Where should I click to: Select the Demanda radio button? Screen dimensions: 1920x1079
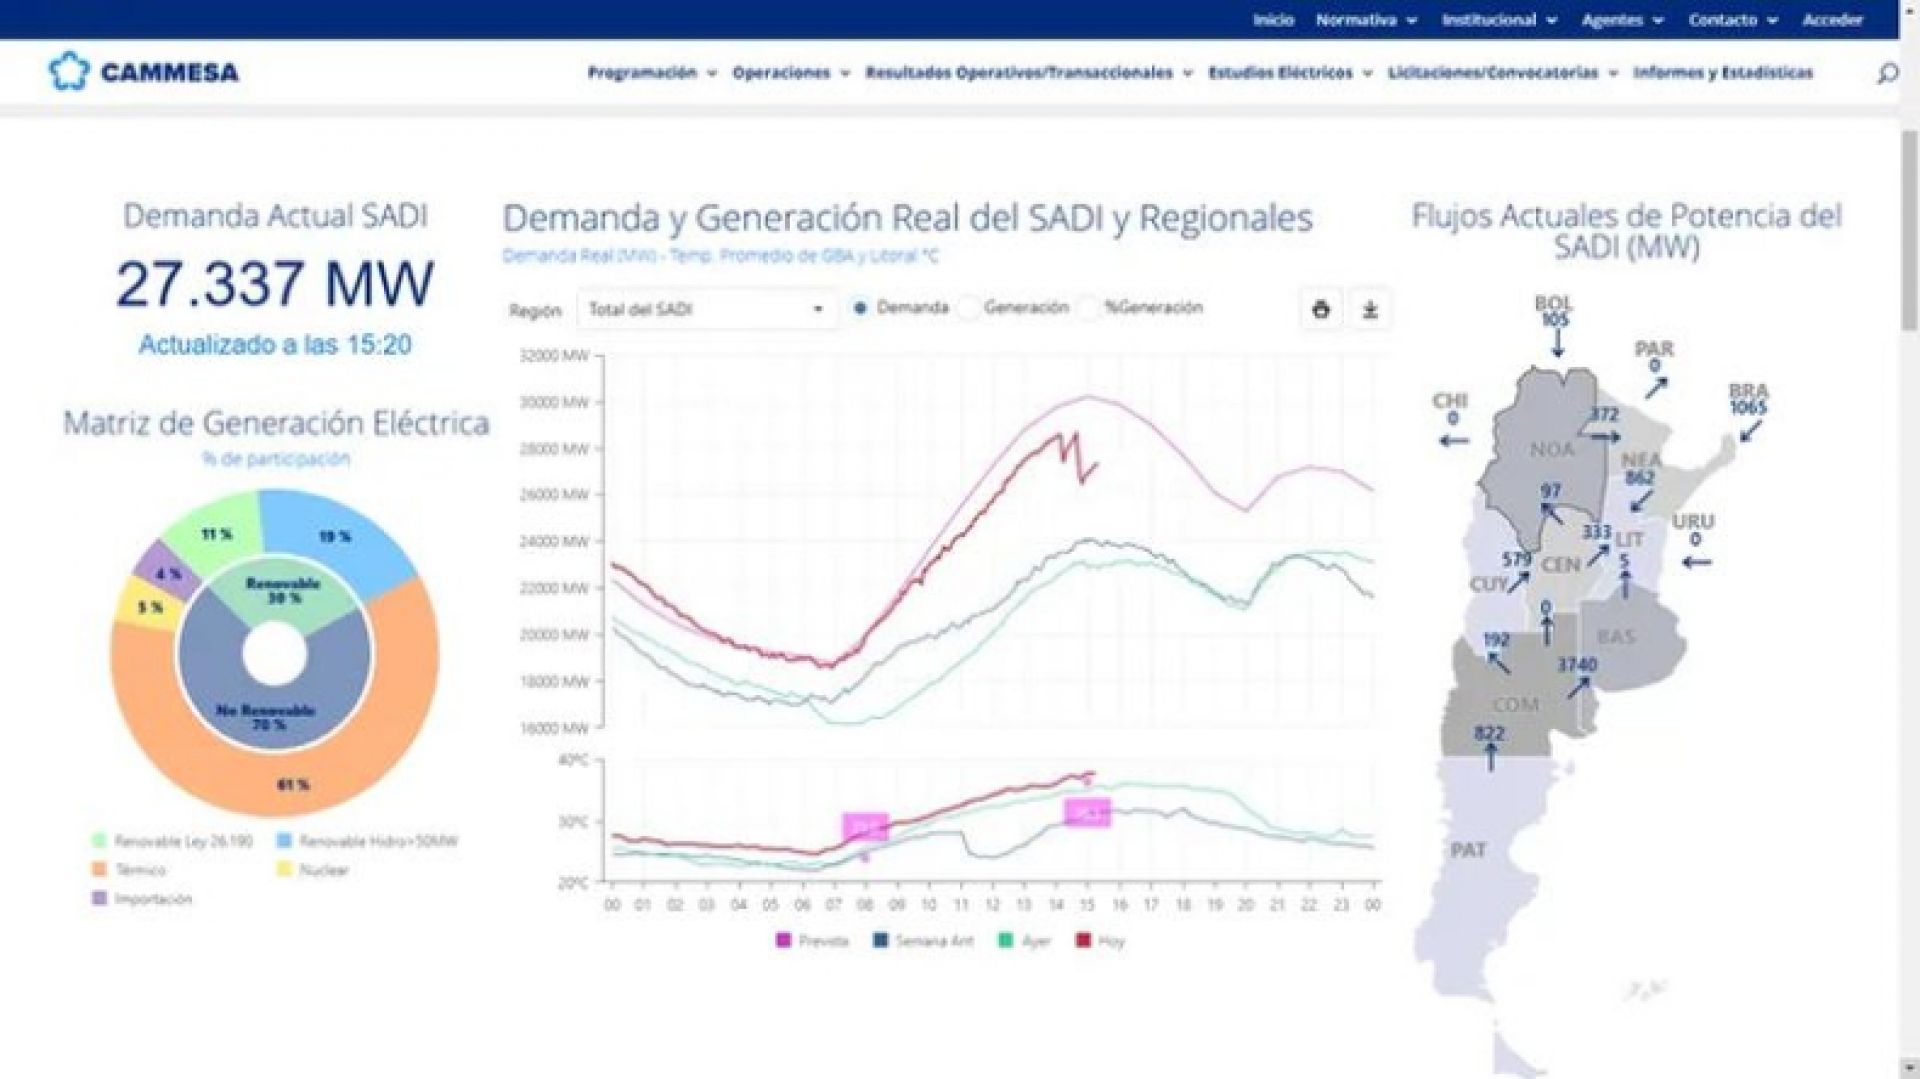click(x=860, y=308)
